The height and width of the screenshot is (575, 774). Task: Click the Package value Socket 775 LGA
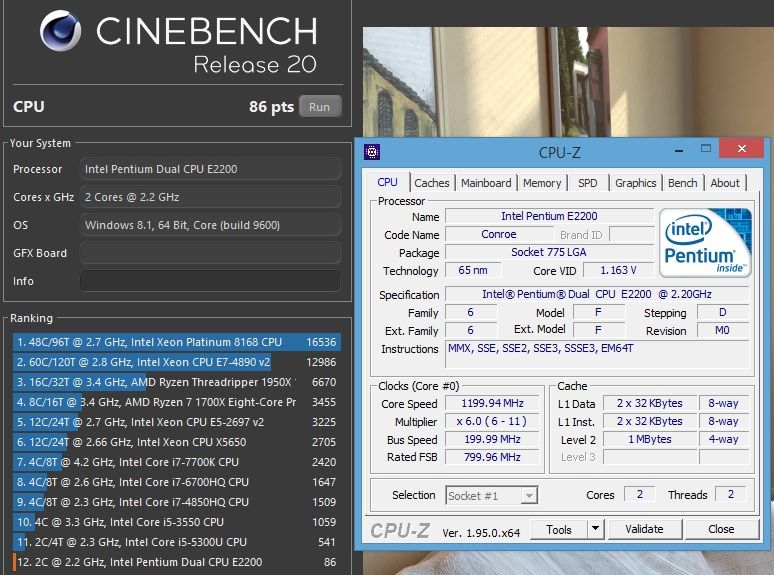[x=549, y=252]
